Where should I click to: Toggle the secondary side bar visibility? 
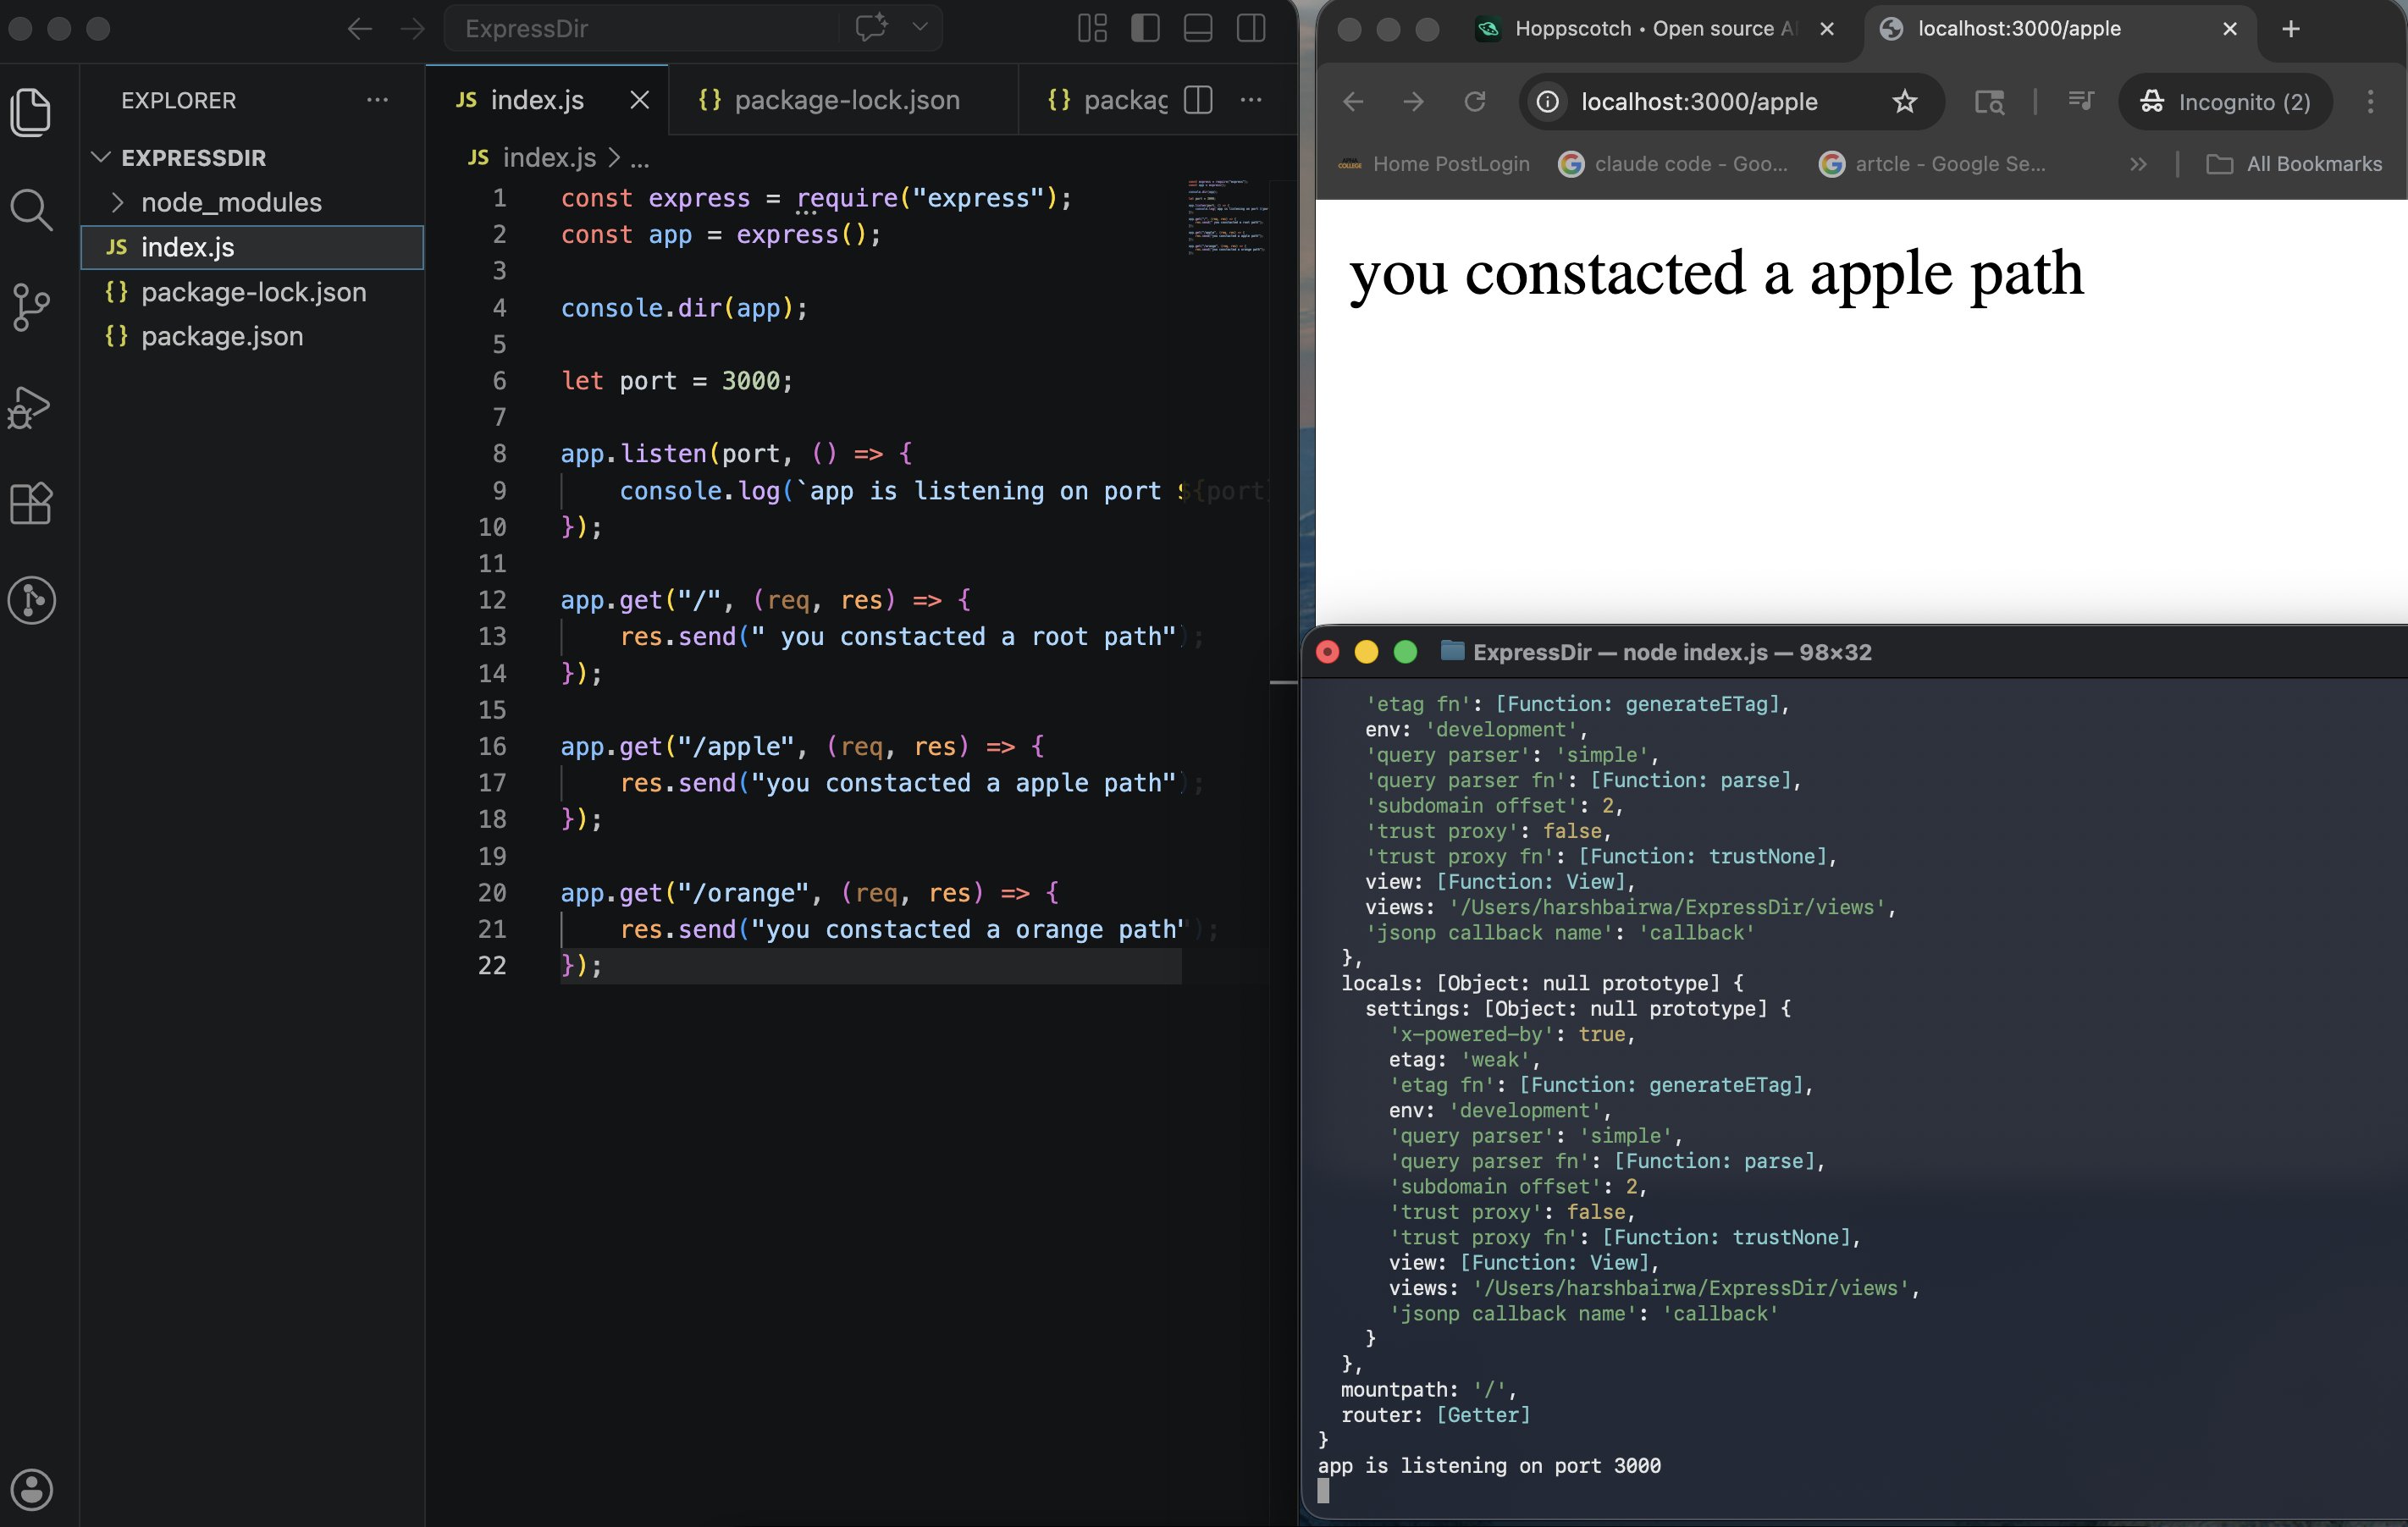(1250, 28)
